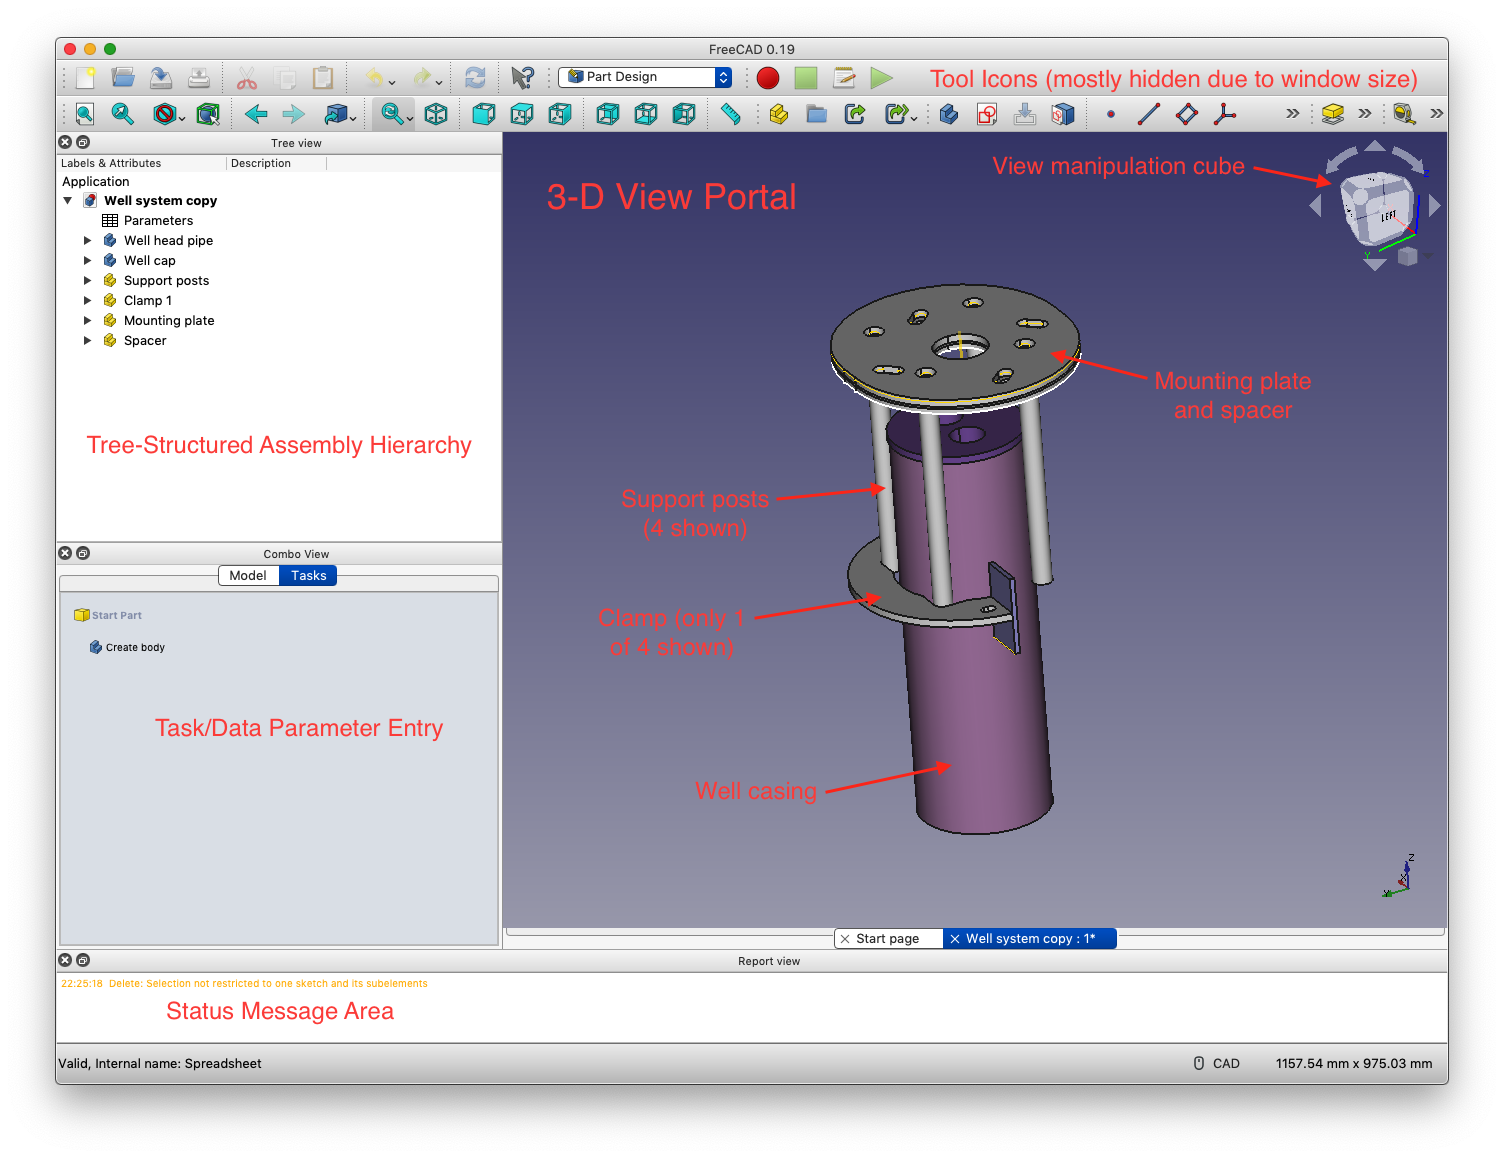Click the Fit All zoom icon
This screenshot has width=1504, height=1158.
[x=85, y=114]
